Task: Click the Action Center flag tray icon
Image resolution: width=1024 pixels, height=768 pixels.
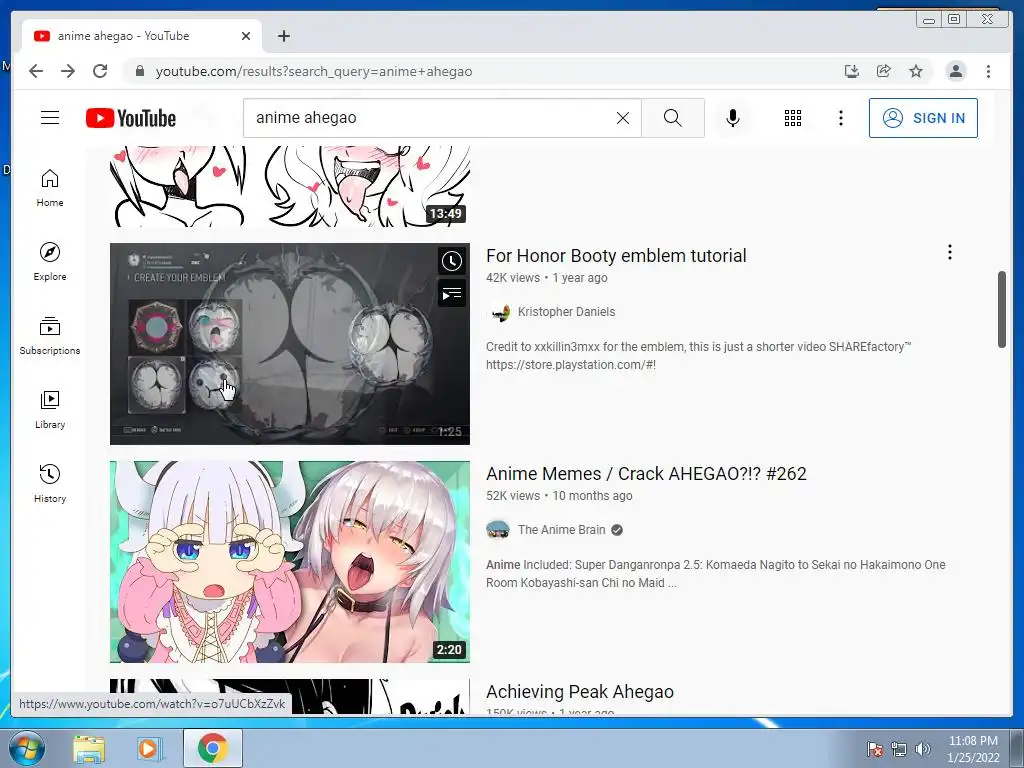Action: [875, 749]
